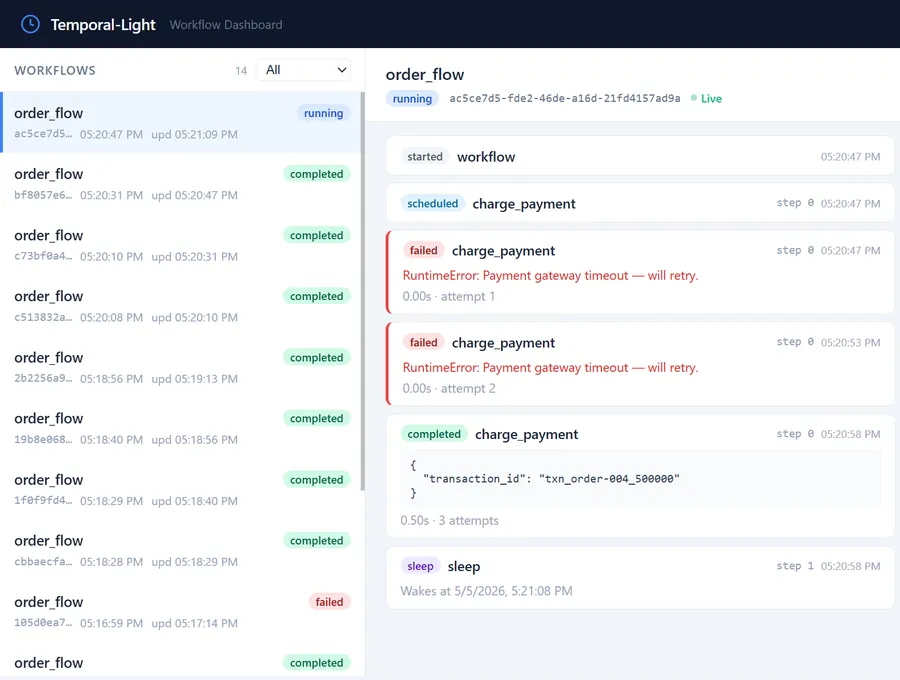Click the step 1 label on the sleep event

(795, 566)
